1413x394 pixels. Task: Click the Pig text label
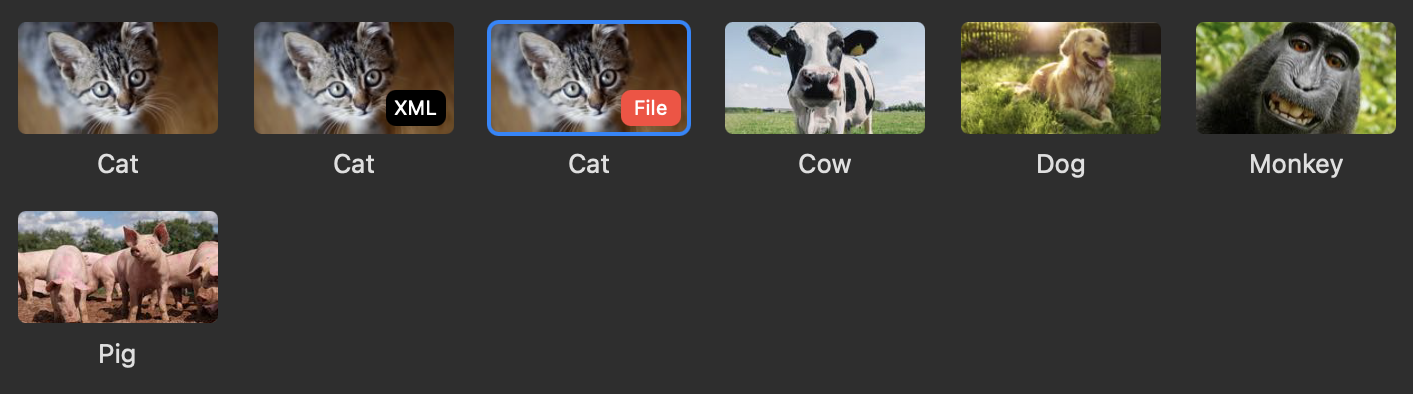[x=117, y=353]
